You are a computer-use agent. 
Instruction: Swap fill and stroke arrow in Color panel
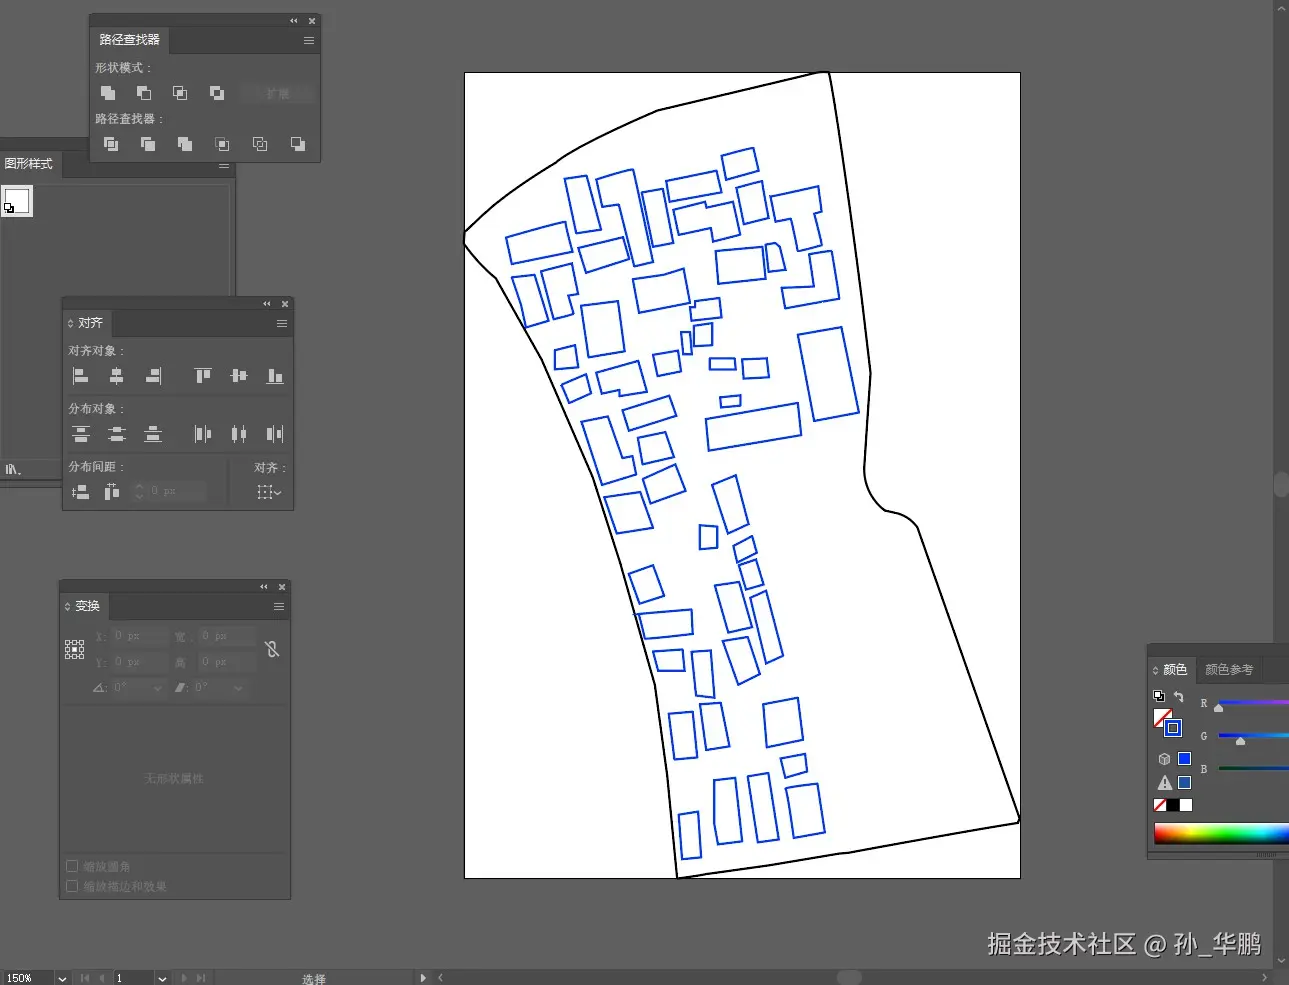pos(1178,697)
